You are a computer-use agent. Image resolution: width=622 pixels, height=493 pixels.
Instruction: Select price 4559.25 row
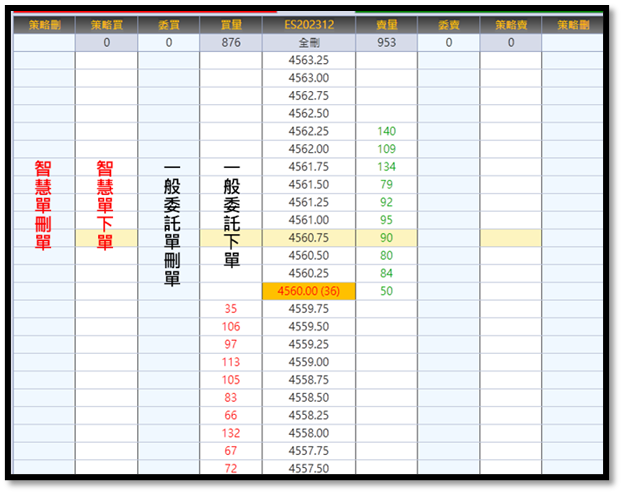(309, 344)
